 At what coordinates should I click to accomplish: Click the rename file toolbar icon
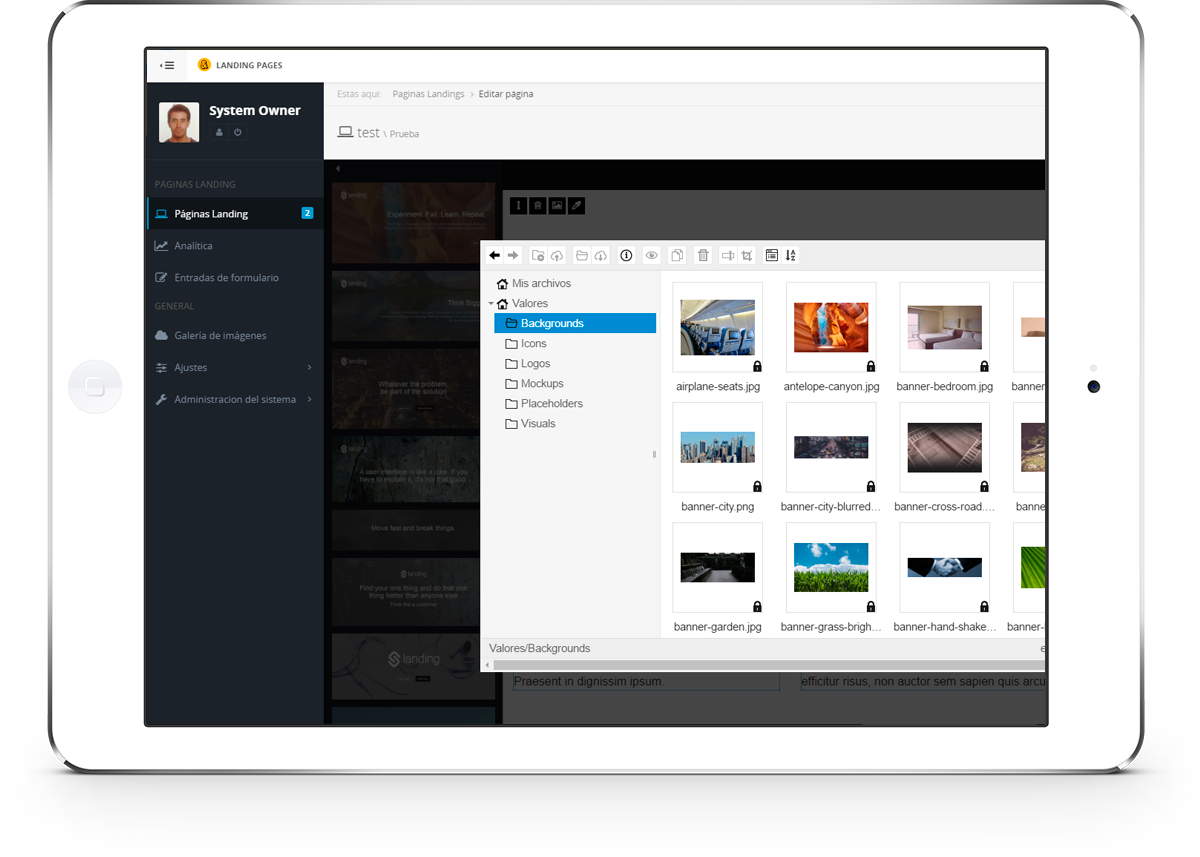tap(728, 256)
